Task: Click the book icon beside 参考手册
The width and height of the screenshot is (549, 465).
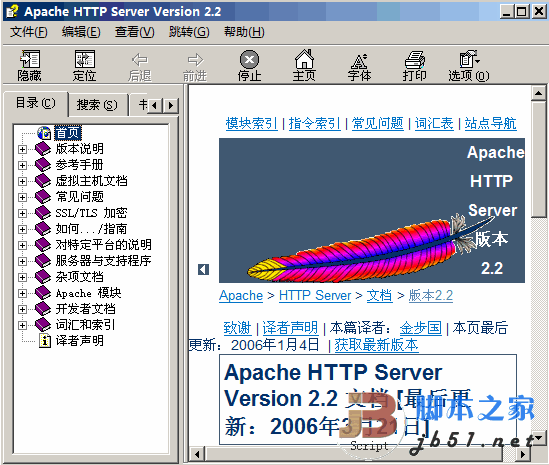Action: tap(43, 165)
